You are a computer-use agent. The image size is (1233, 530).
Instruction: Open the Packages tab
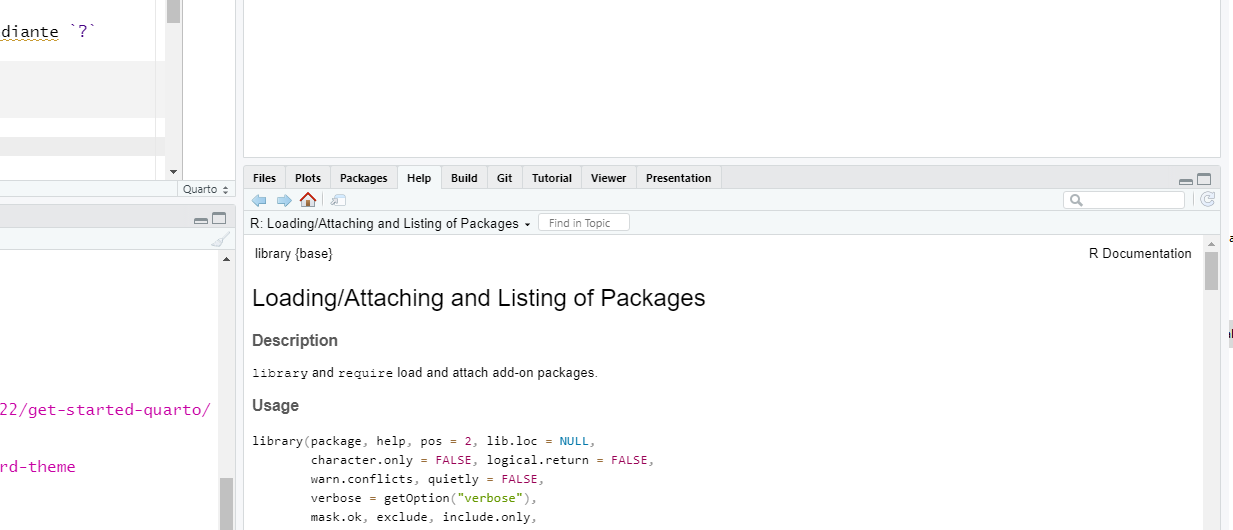[363, 178]
